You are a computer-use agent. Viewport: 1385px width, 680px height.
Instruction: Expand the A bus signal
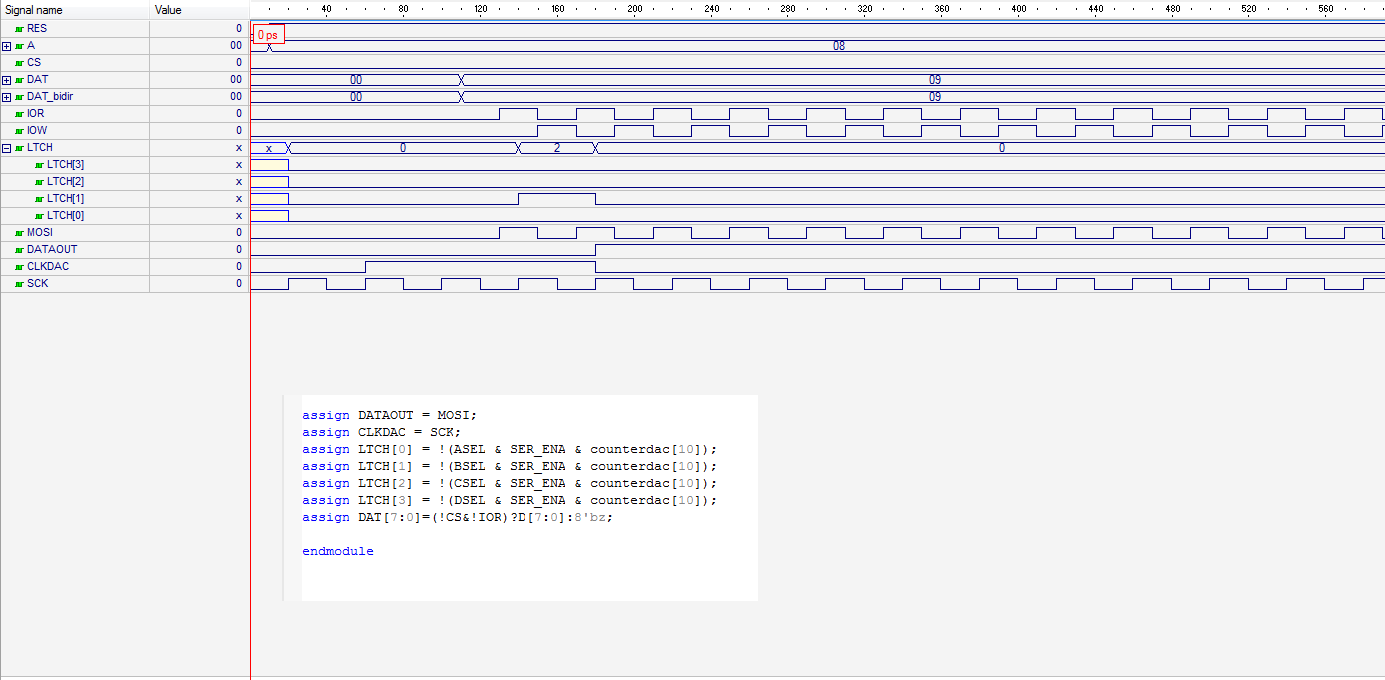7,46
